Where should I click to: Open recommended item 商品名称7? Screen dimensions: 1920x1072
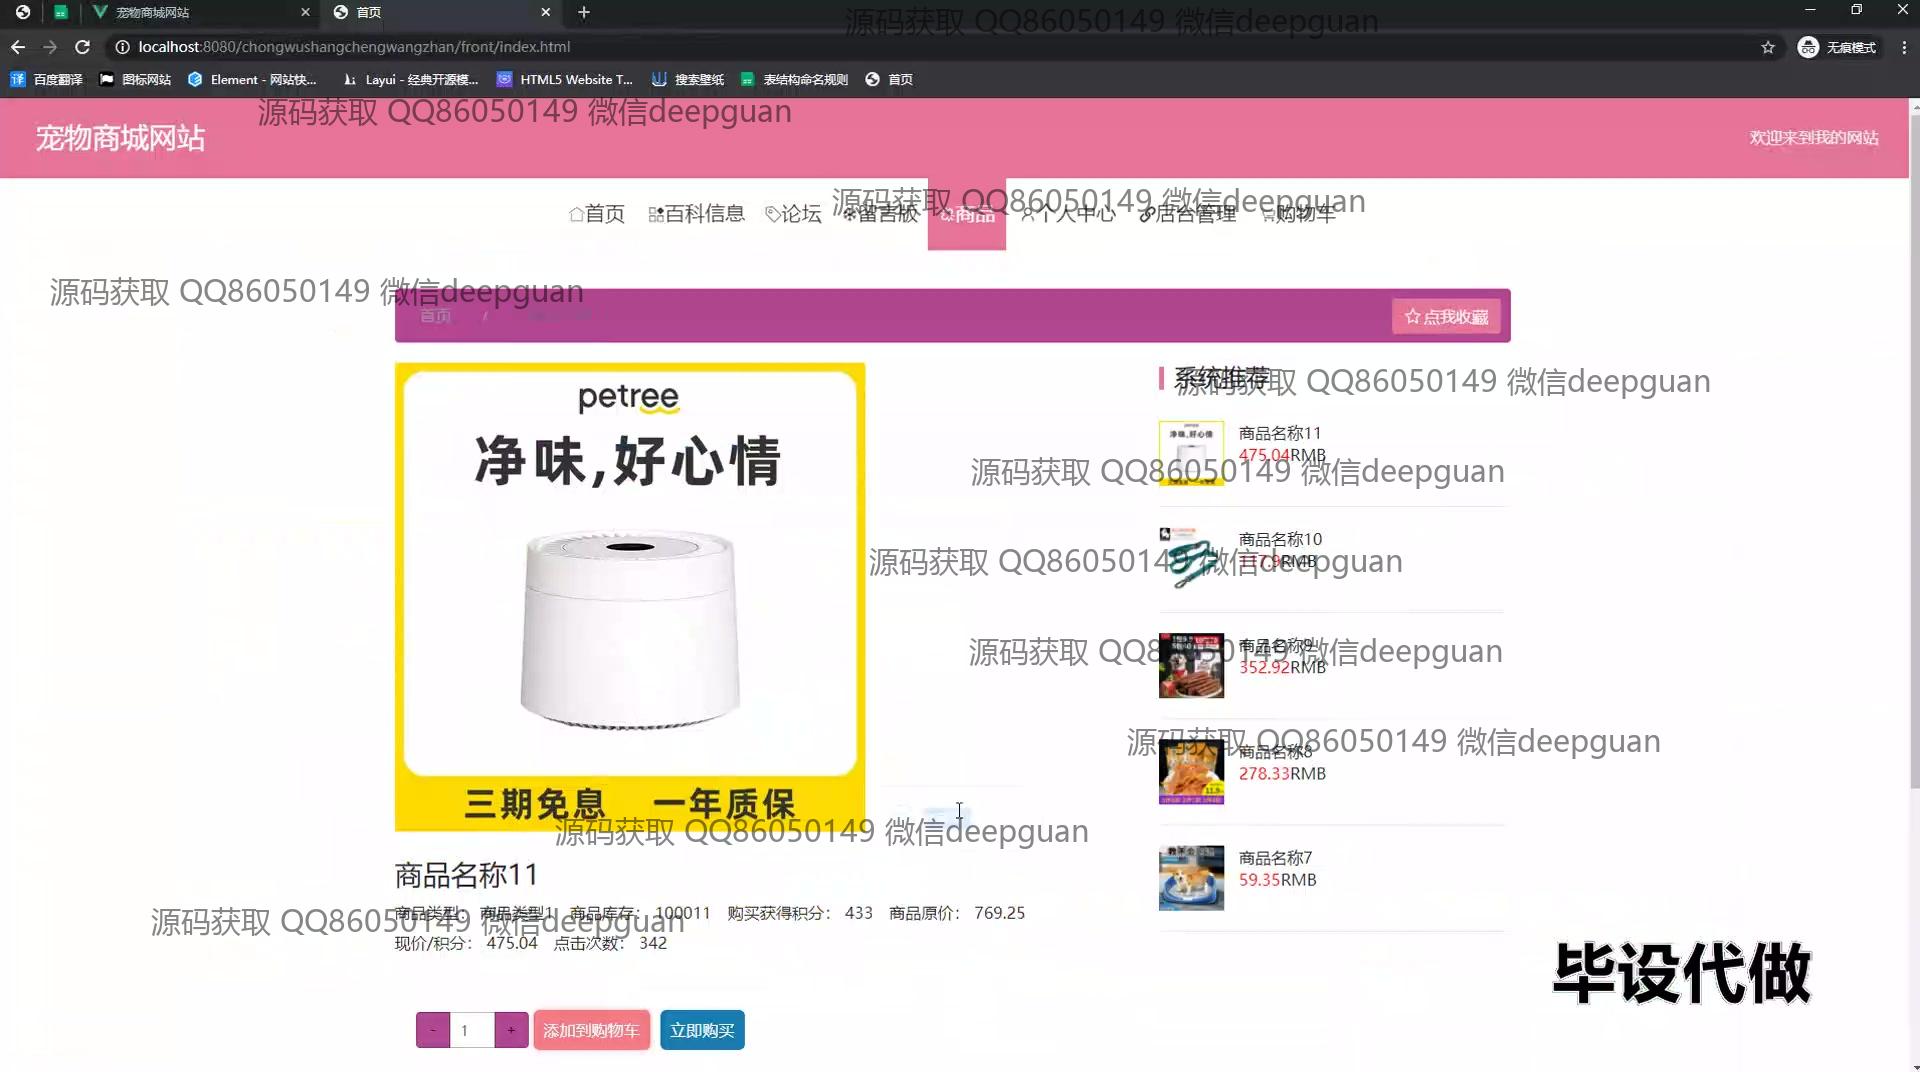point(1275,858)
